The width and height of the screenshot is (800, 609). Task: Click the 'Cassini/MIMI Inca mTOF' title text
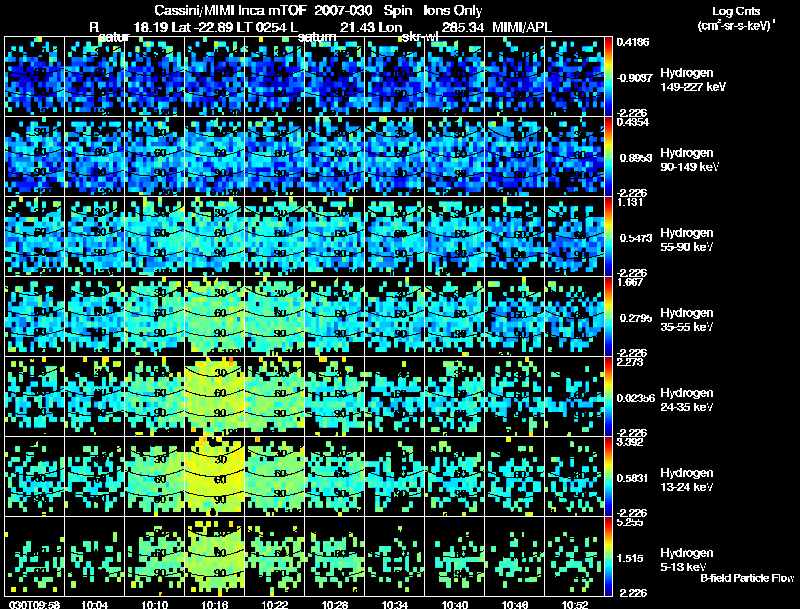click(230, 11)
